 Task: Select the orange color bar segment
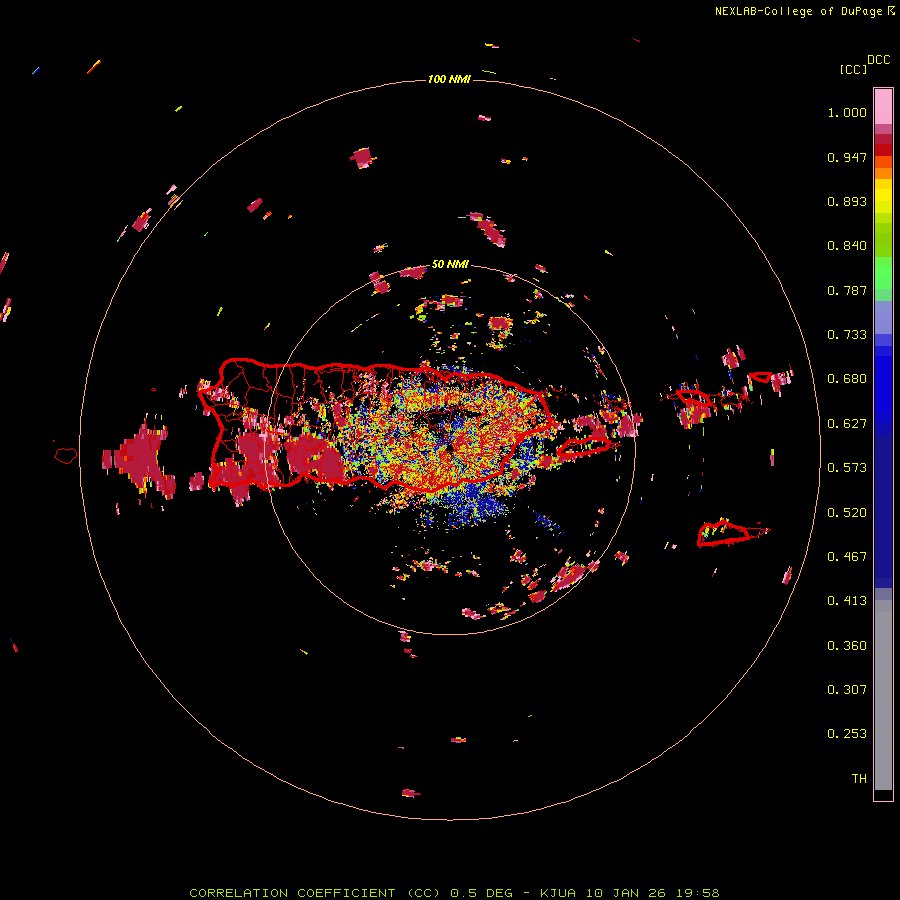point(883,173)
